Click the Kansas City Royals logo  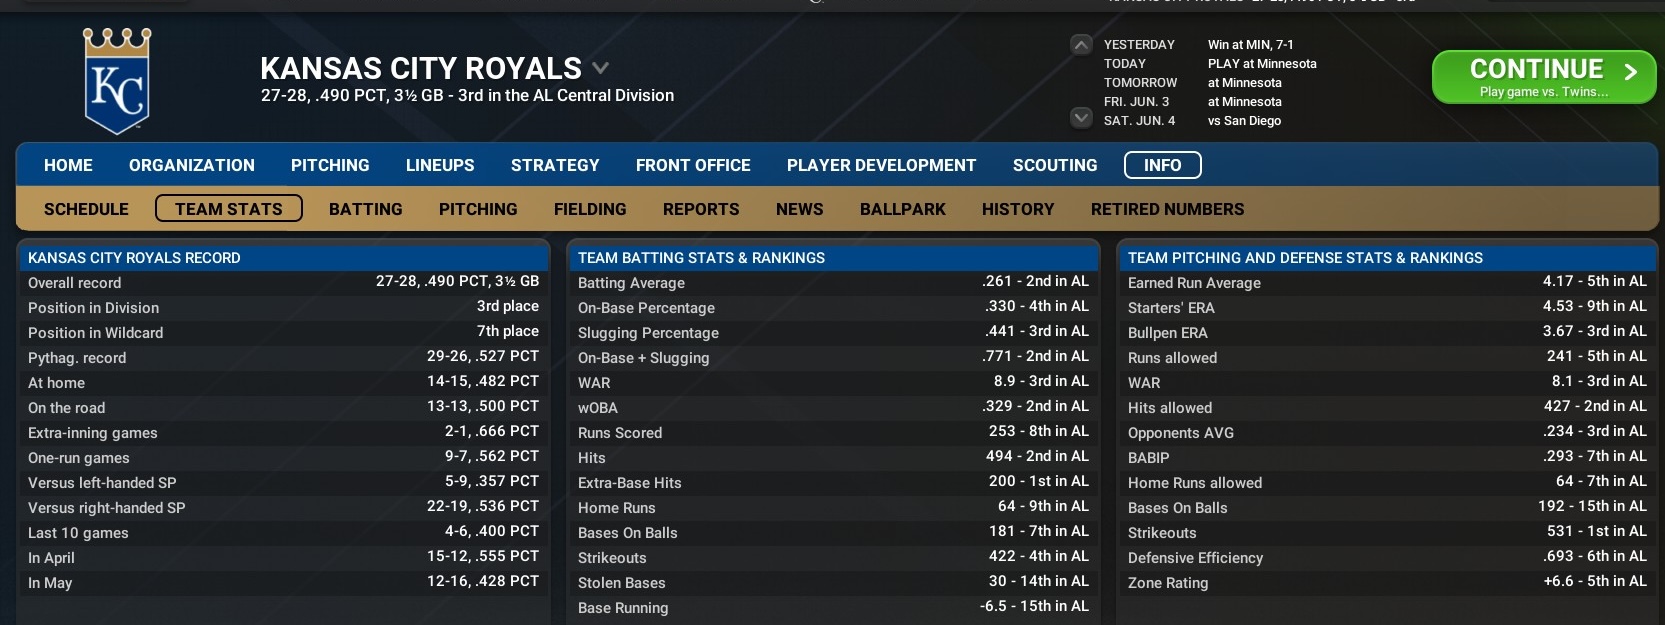click(x=117, y=81)
